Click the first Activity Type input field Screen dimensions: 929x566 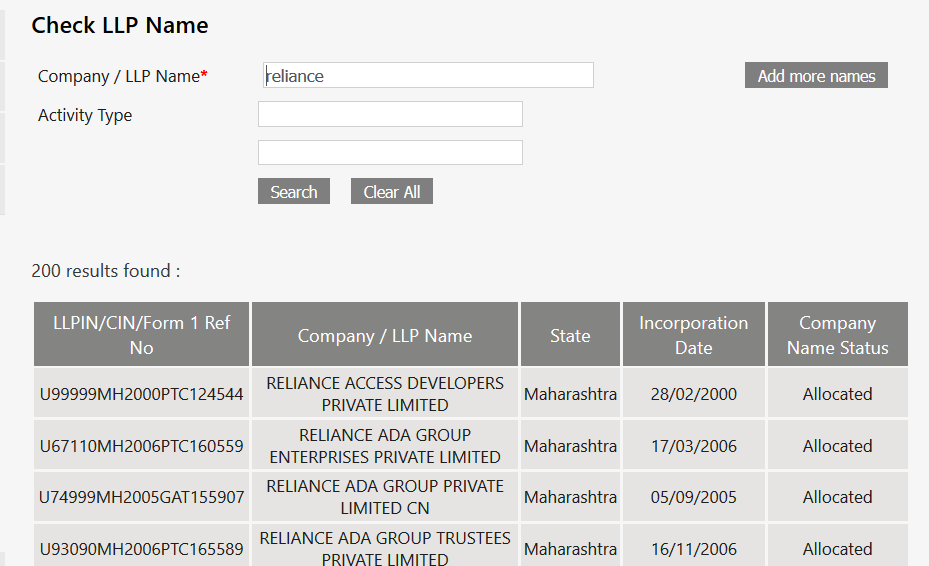(x=390, y=114)
